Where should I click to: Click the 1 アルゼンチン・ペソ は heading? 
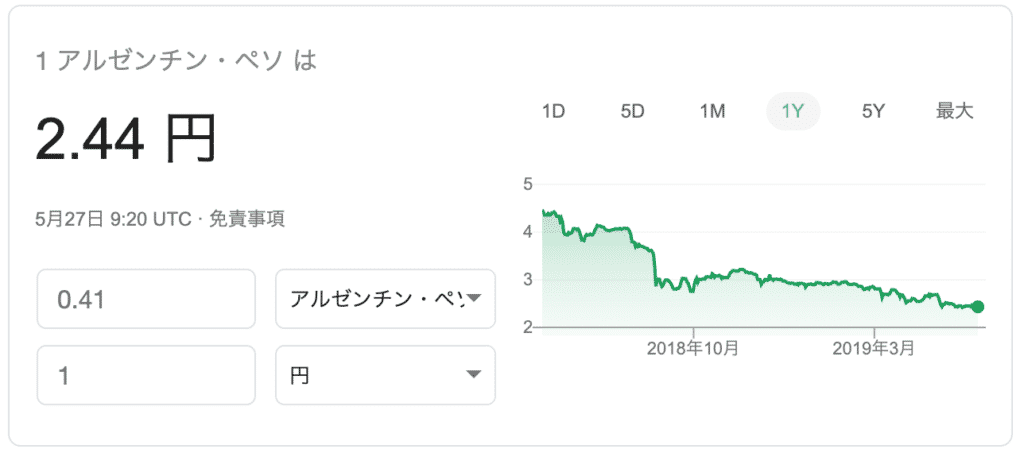click(x=176, y=61)
